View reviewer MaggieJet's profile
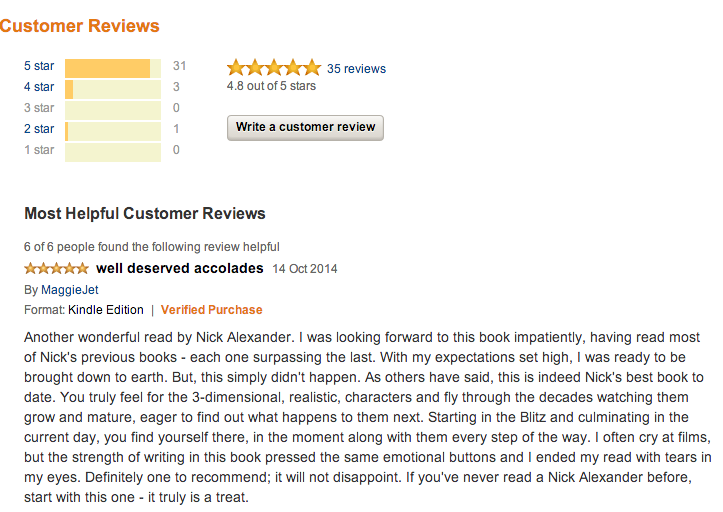Viewport: 723px width, 512px height. [69, 290]
